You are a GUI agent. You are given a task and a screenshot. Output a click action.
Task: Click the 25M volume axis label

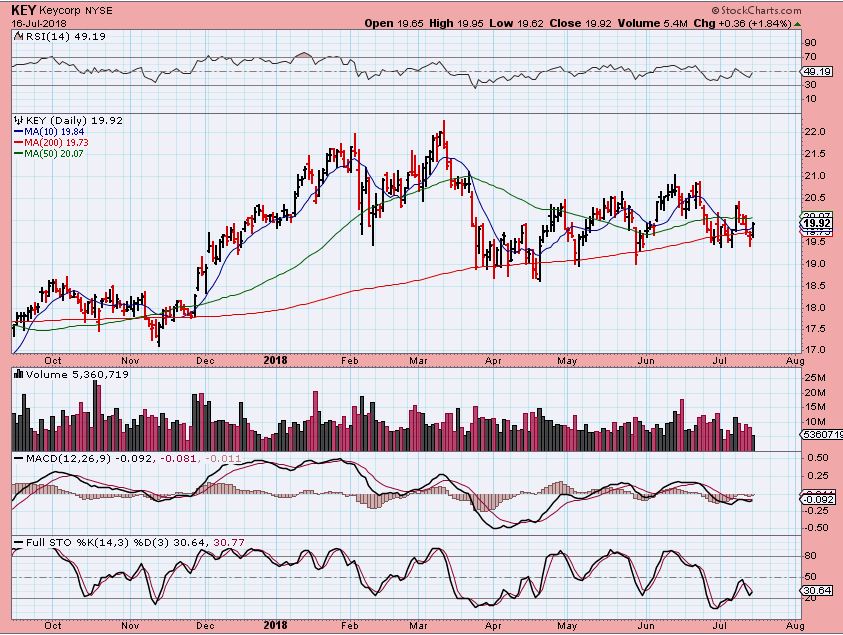[815, 378]
